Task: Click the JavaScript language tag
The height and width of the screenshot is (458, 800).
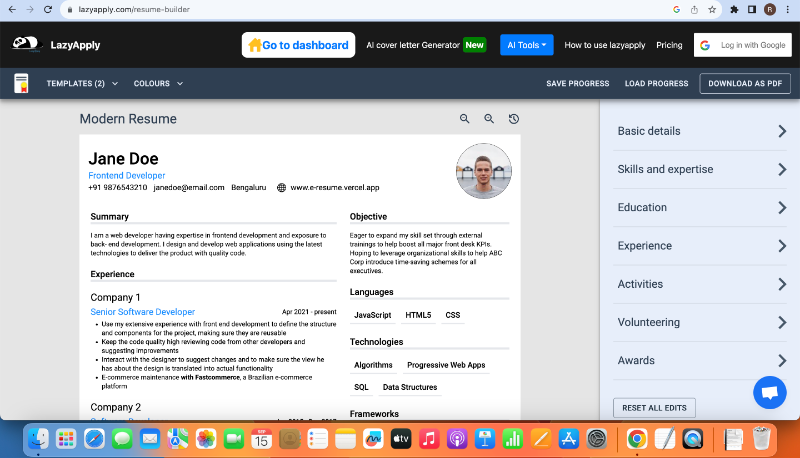Action: tap(372, 315)
